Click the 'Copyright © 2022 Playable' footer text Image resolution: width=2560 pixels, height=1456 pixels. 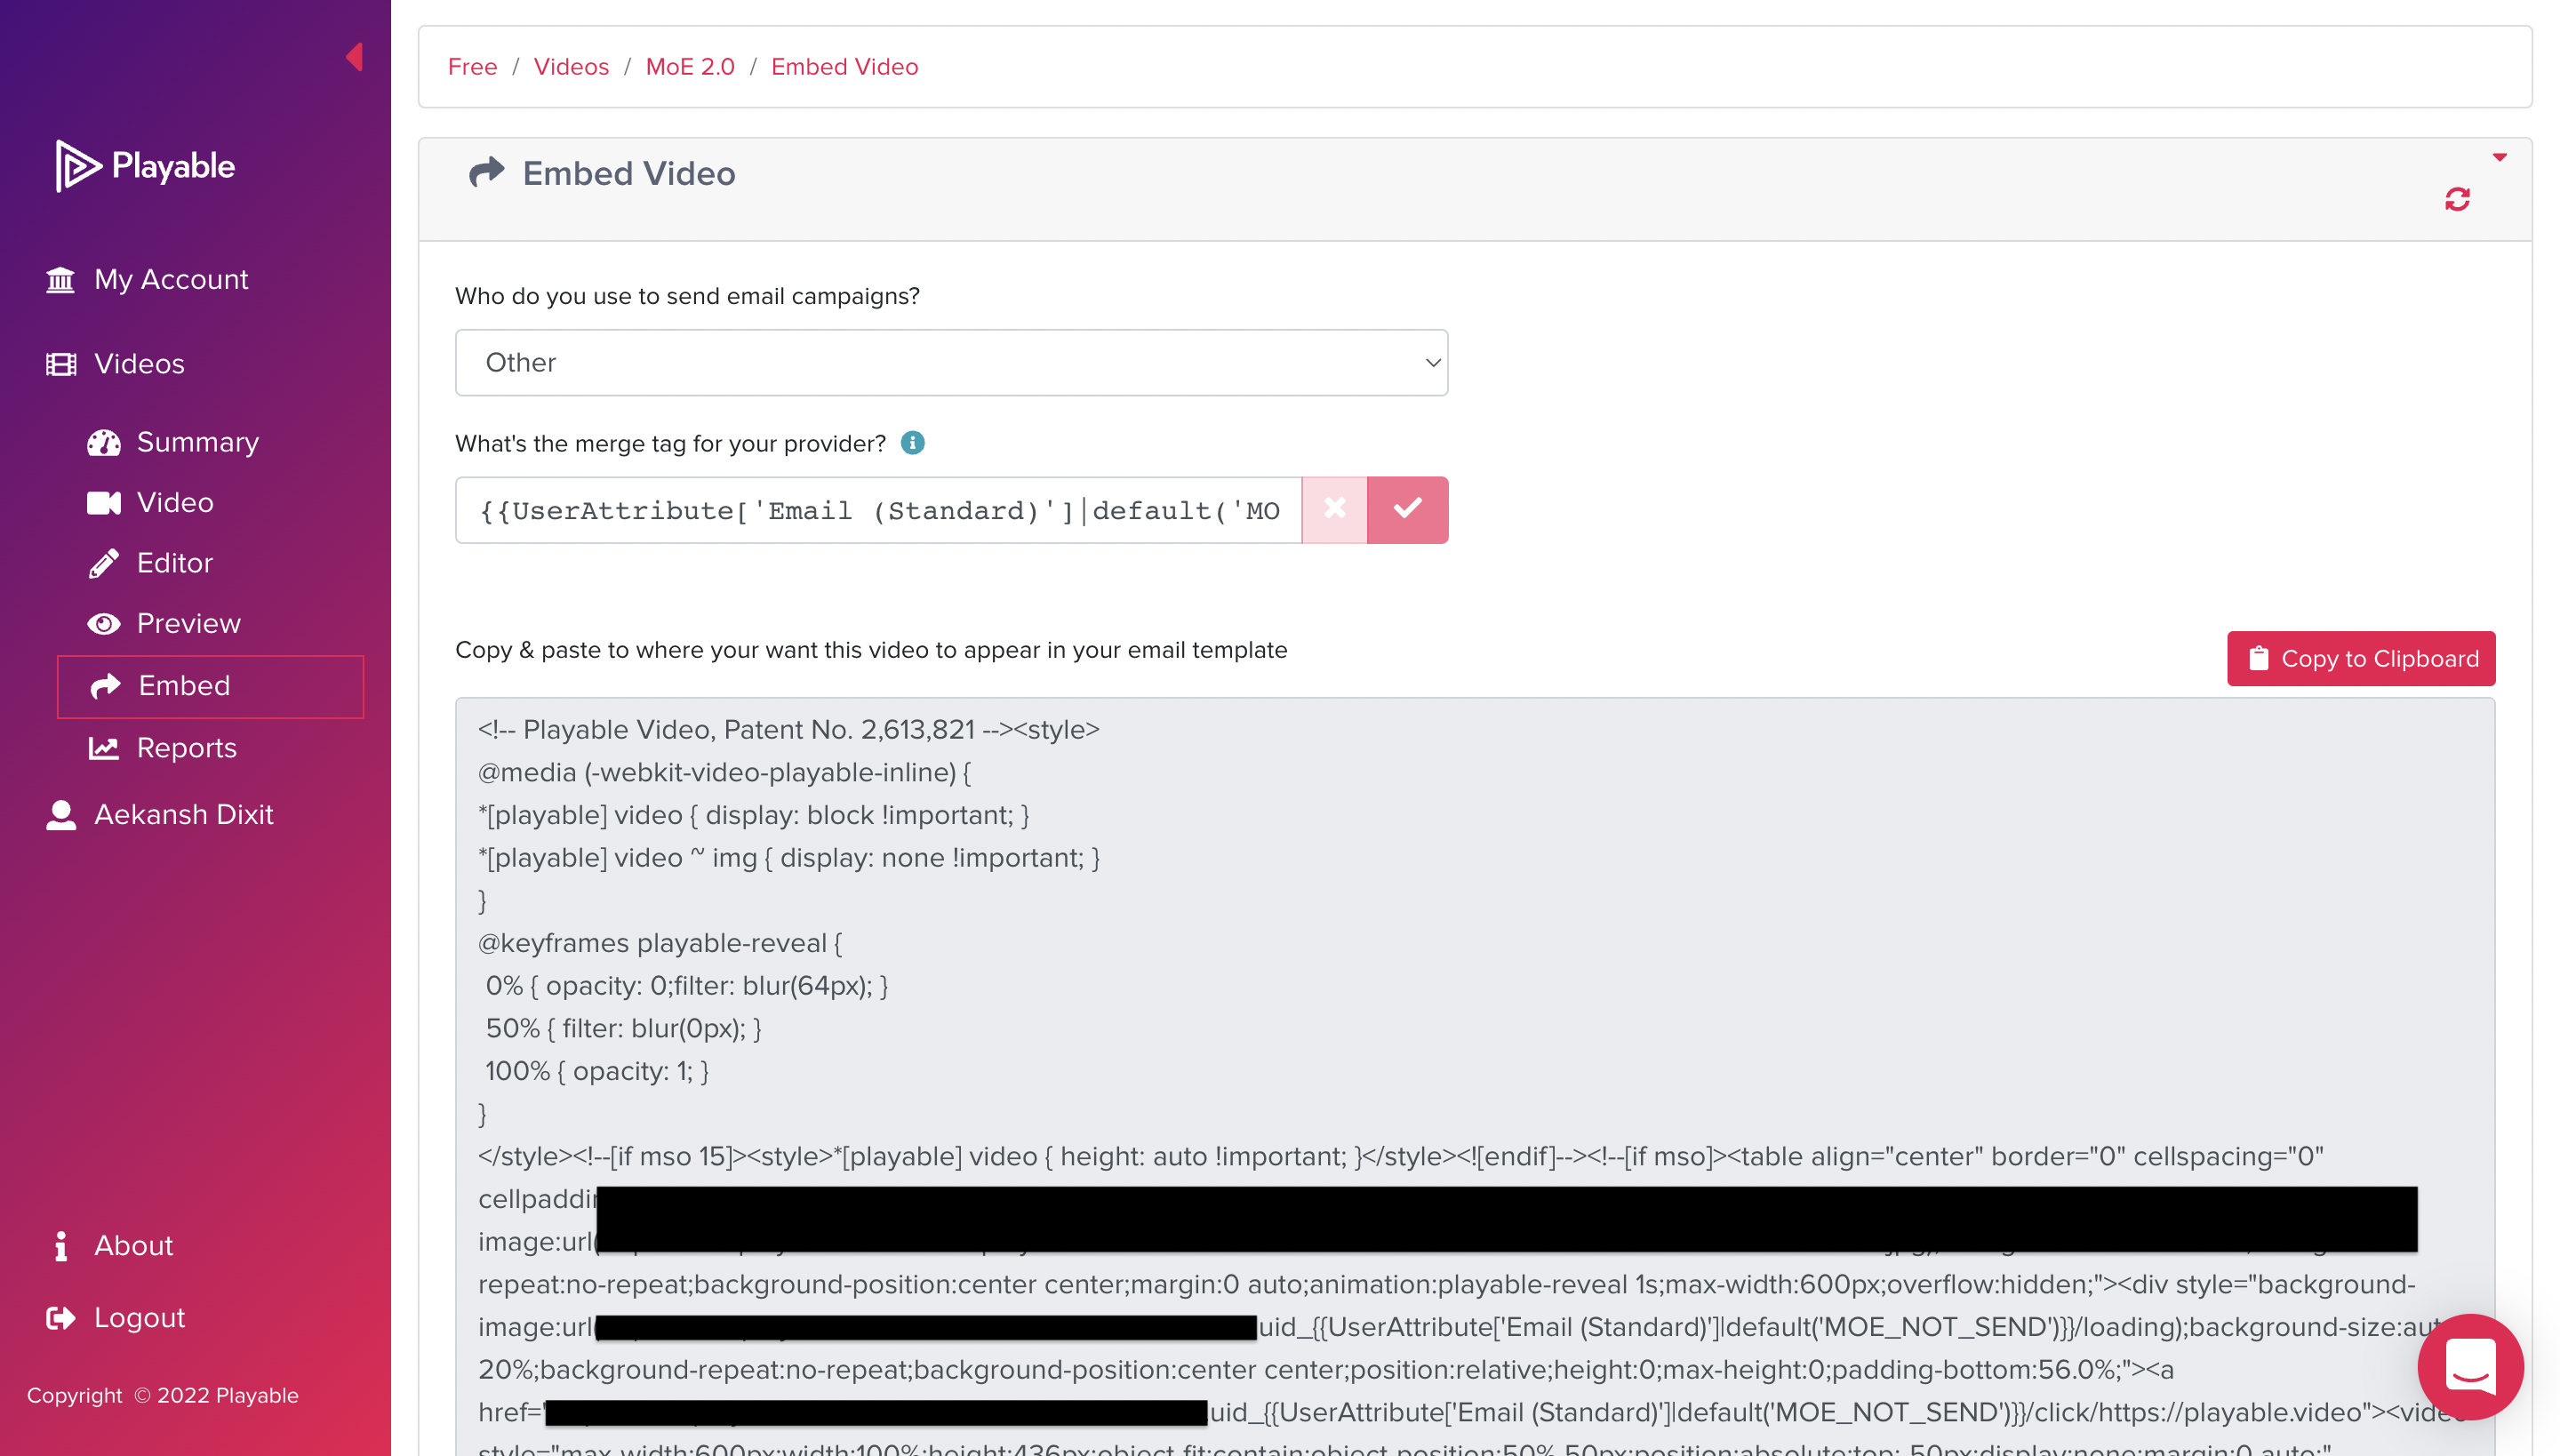(163, 1396)
